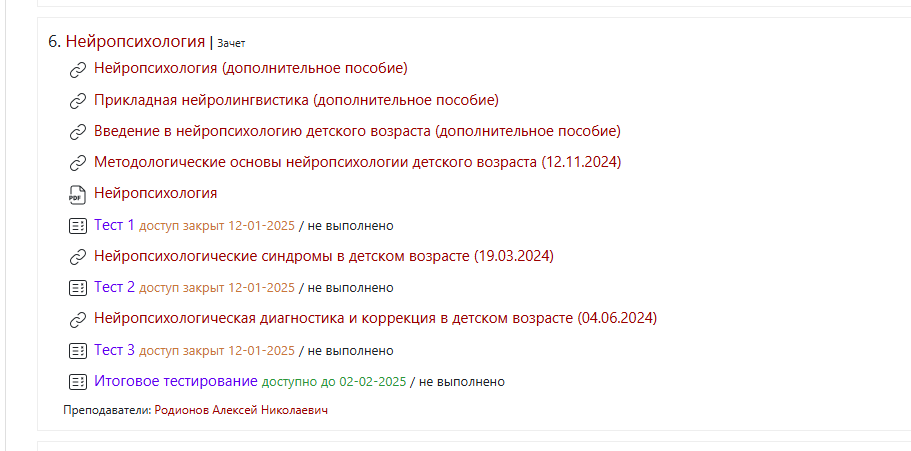Image resolution: width=911 pixels, height=451 pixels.
Task: Open Прикладная нейролингвистика supplementary material
Action: [296, 100]
